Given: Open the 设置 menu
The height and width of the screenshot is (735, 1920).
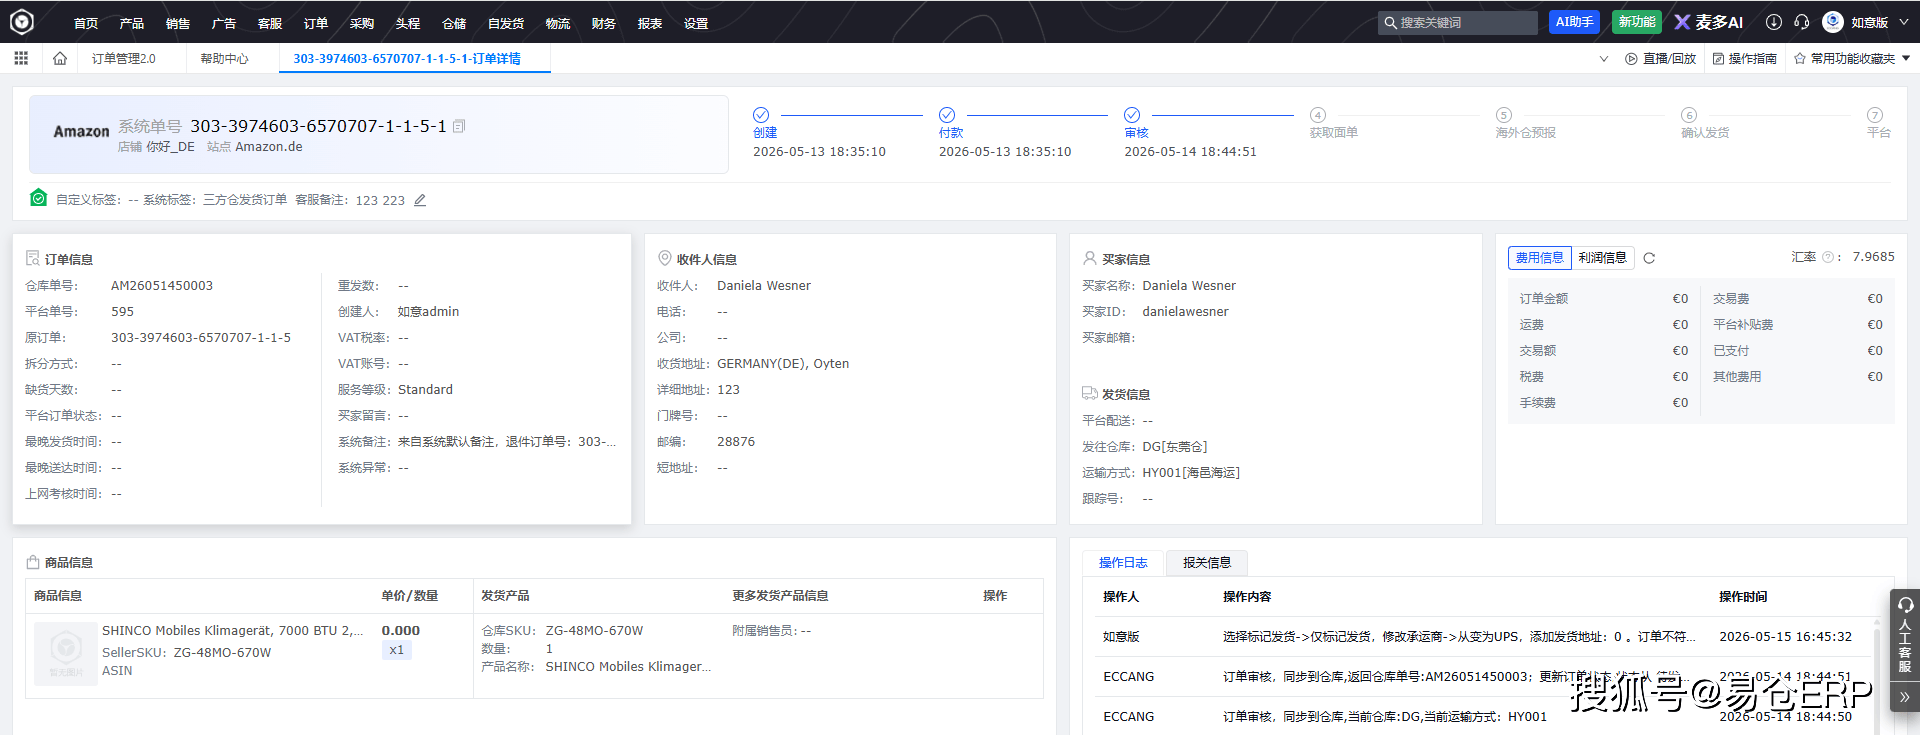Looking at the screenshot, I should point(696,23).
